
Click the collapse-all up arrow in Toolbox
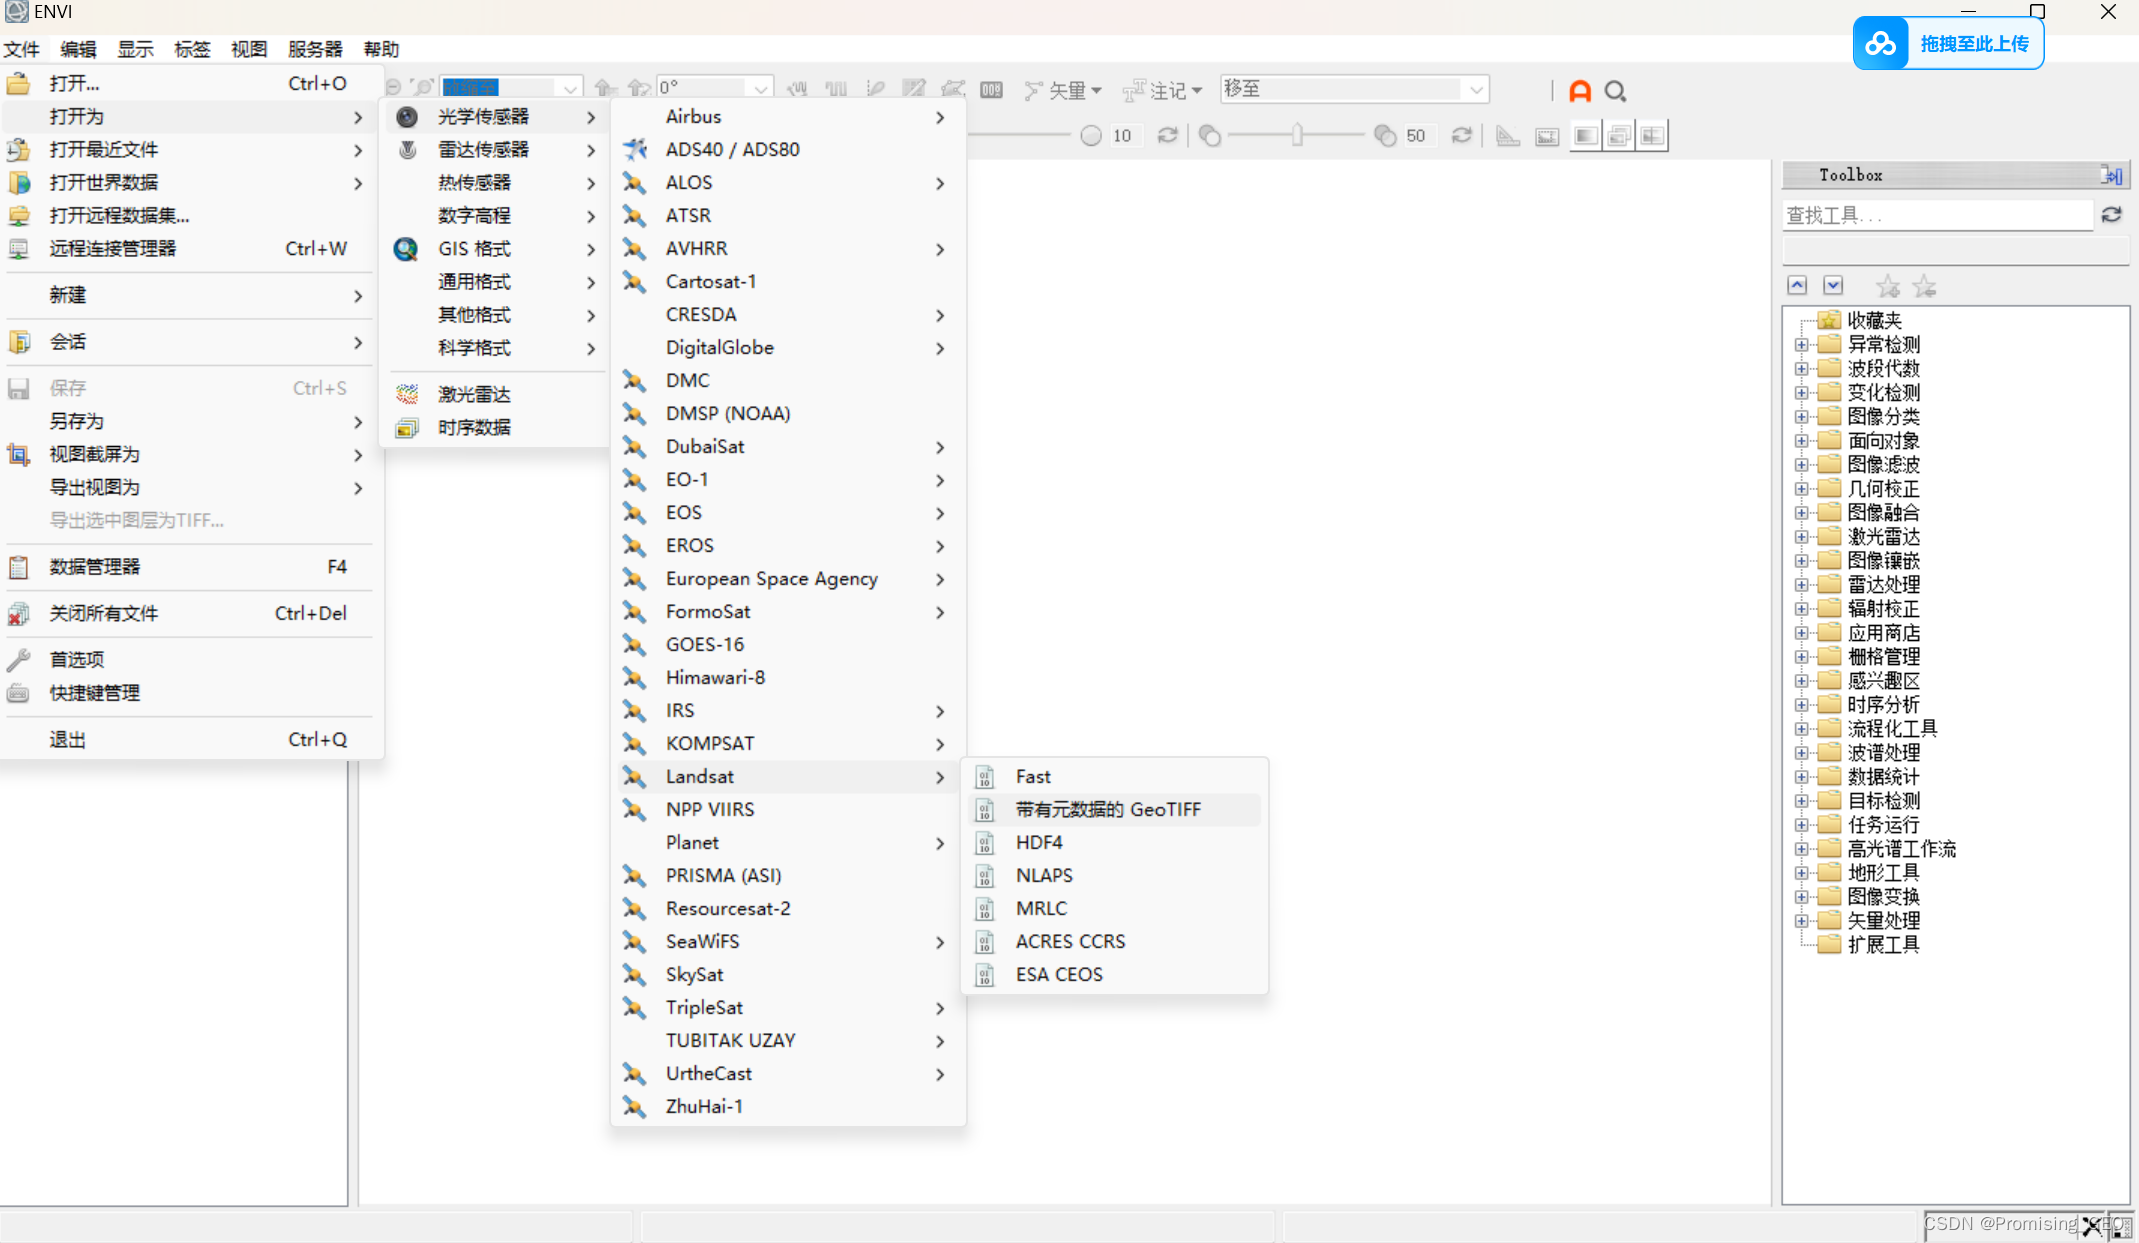tap(1797, 286)
